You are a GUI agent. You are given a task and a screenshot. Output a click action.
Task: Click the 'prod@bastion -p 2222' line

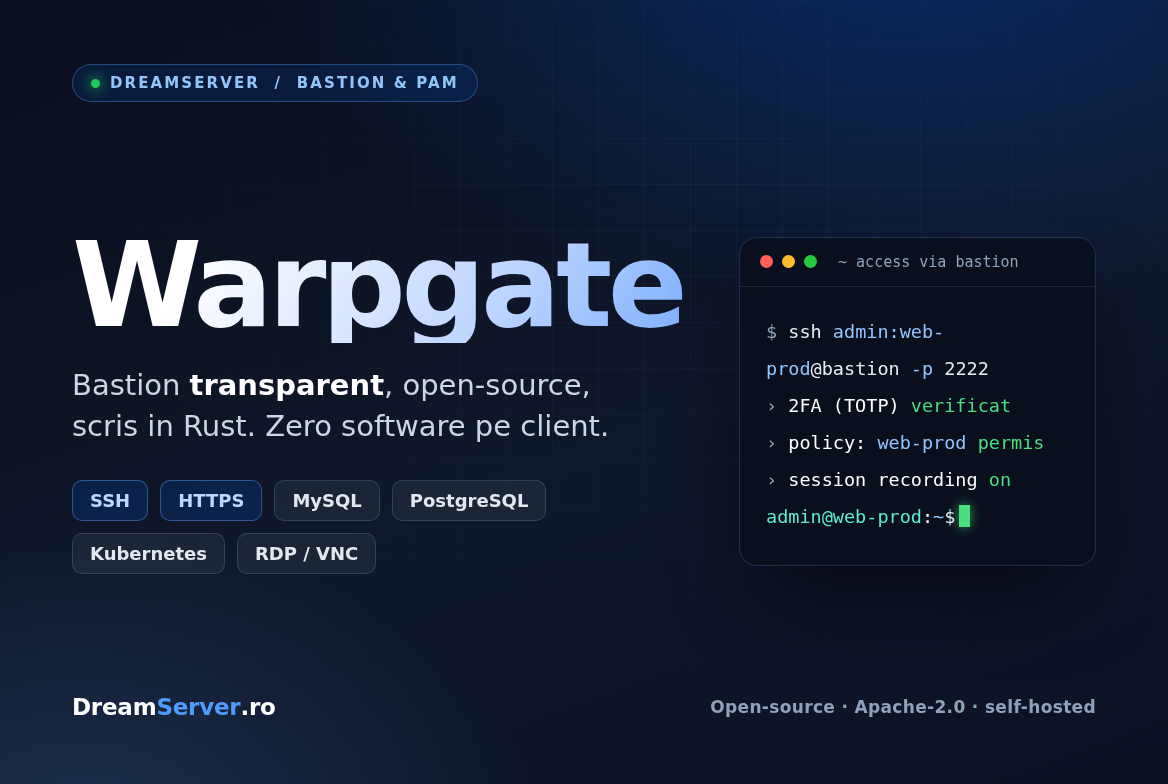(877, 369)
